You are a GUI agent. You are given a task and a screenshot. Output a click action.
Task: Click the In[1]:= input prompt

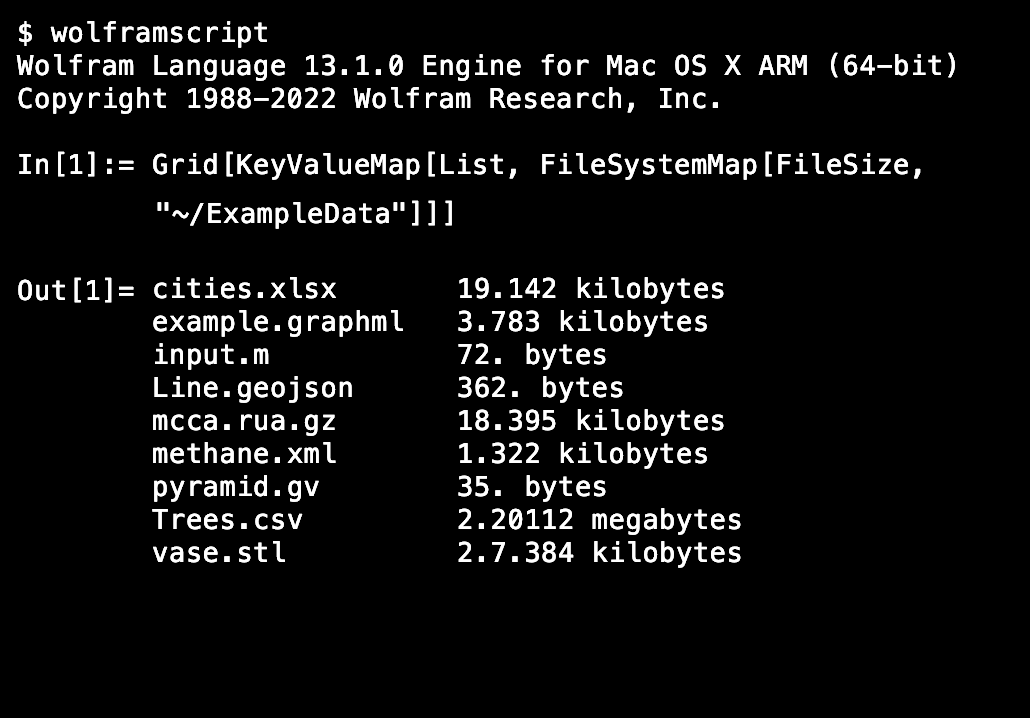pyautogui.click(x=76, y=165)
